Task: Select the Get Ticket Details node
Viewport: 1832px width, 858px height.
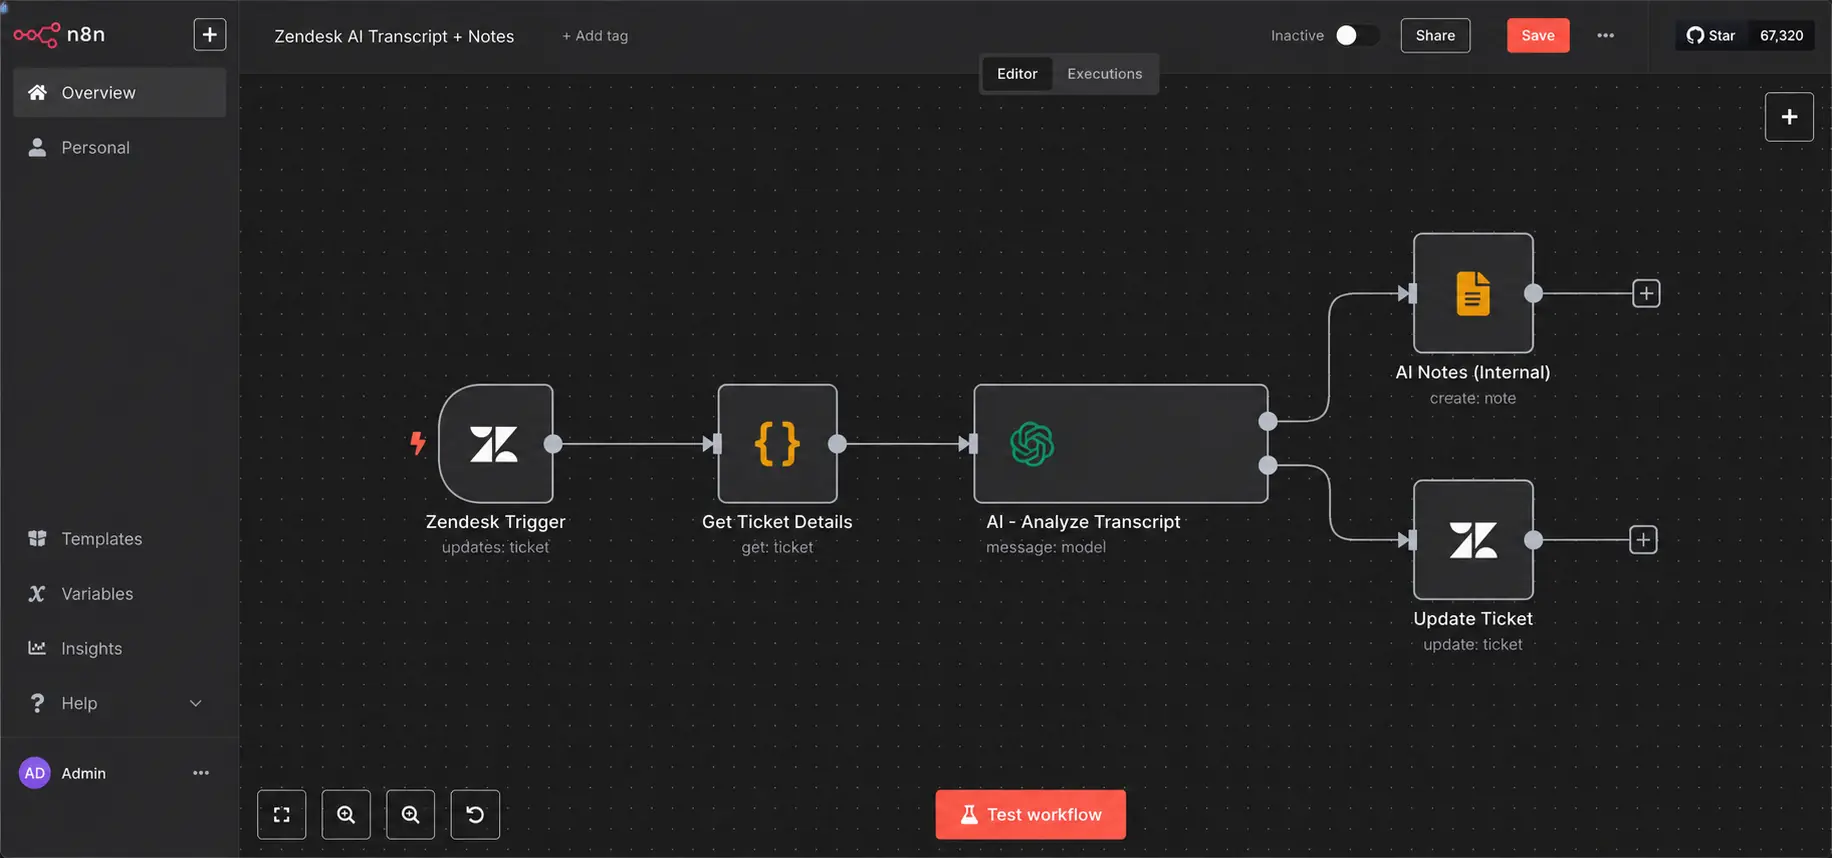Action: point(777,443)
